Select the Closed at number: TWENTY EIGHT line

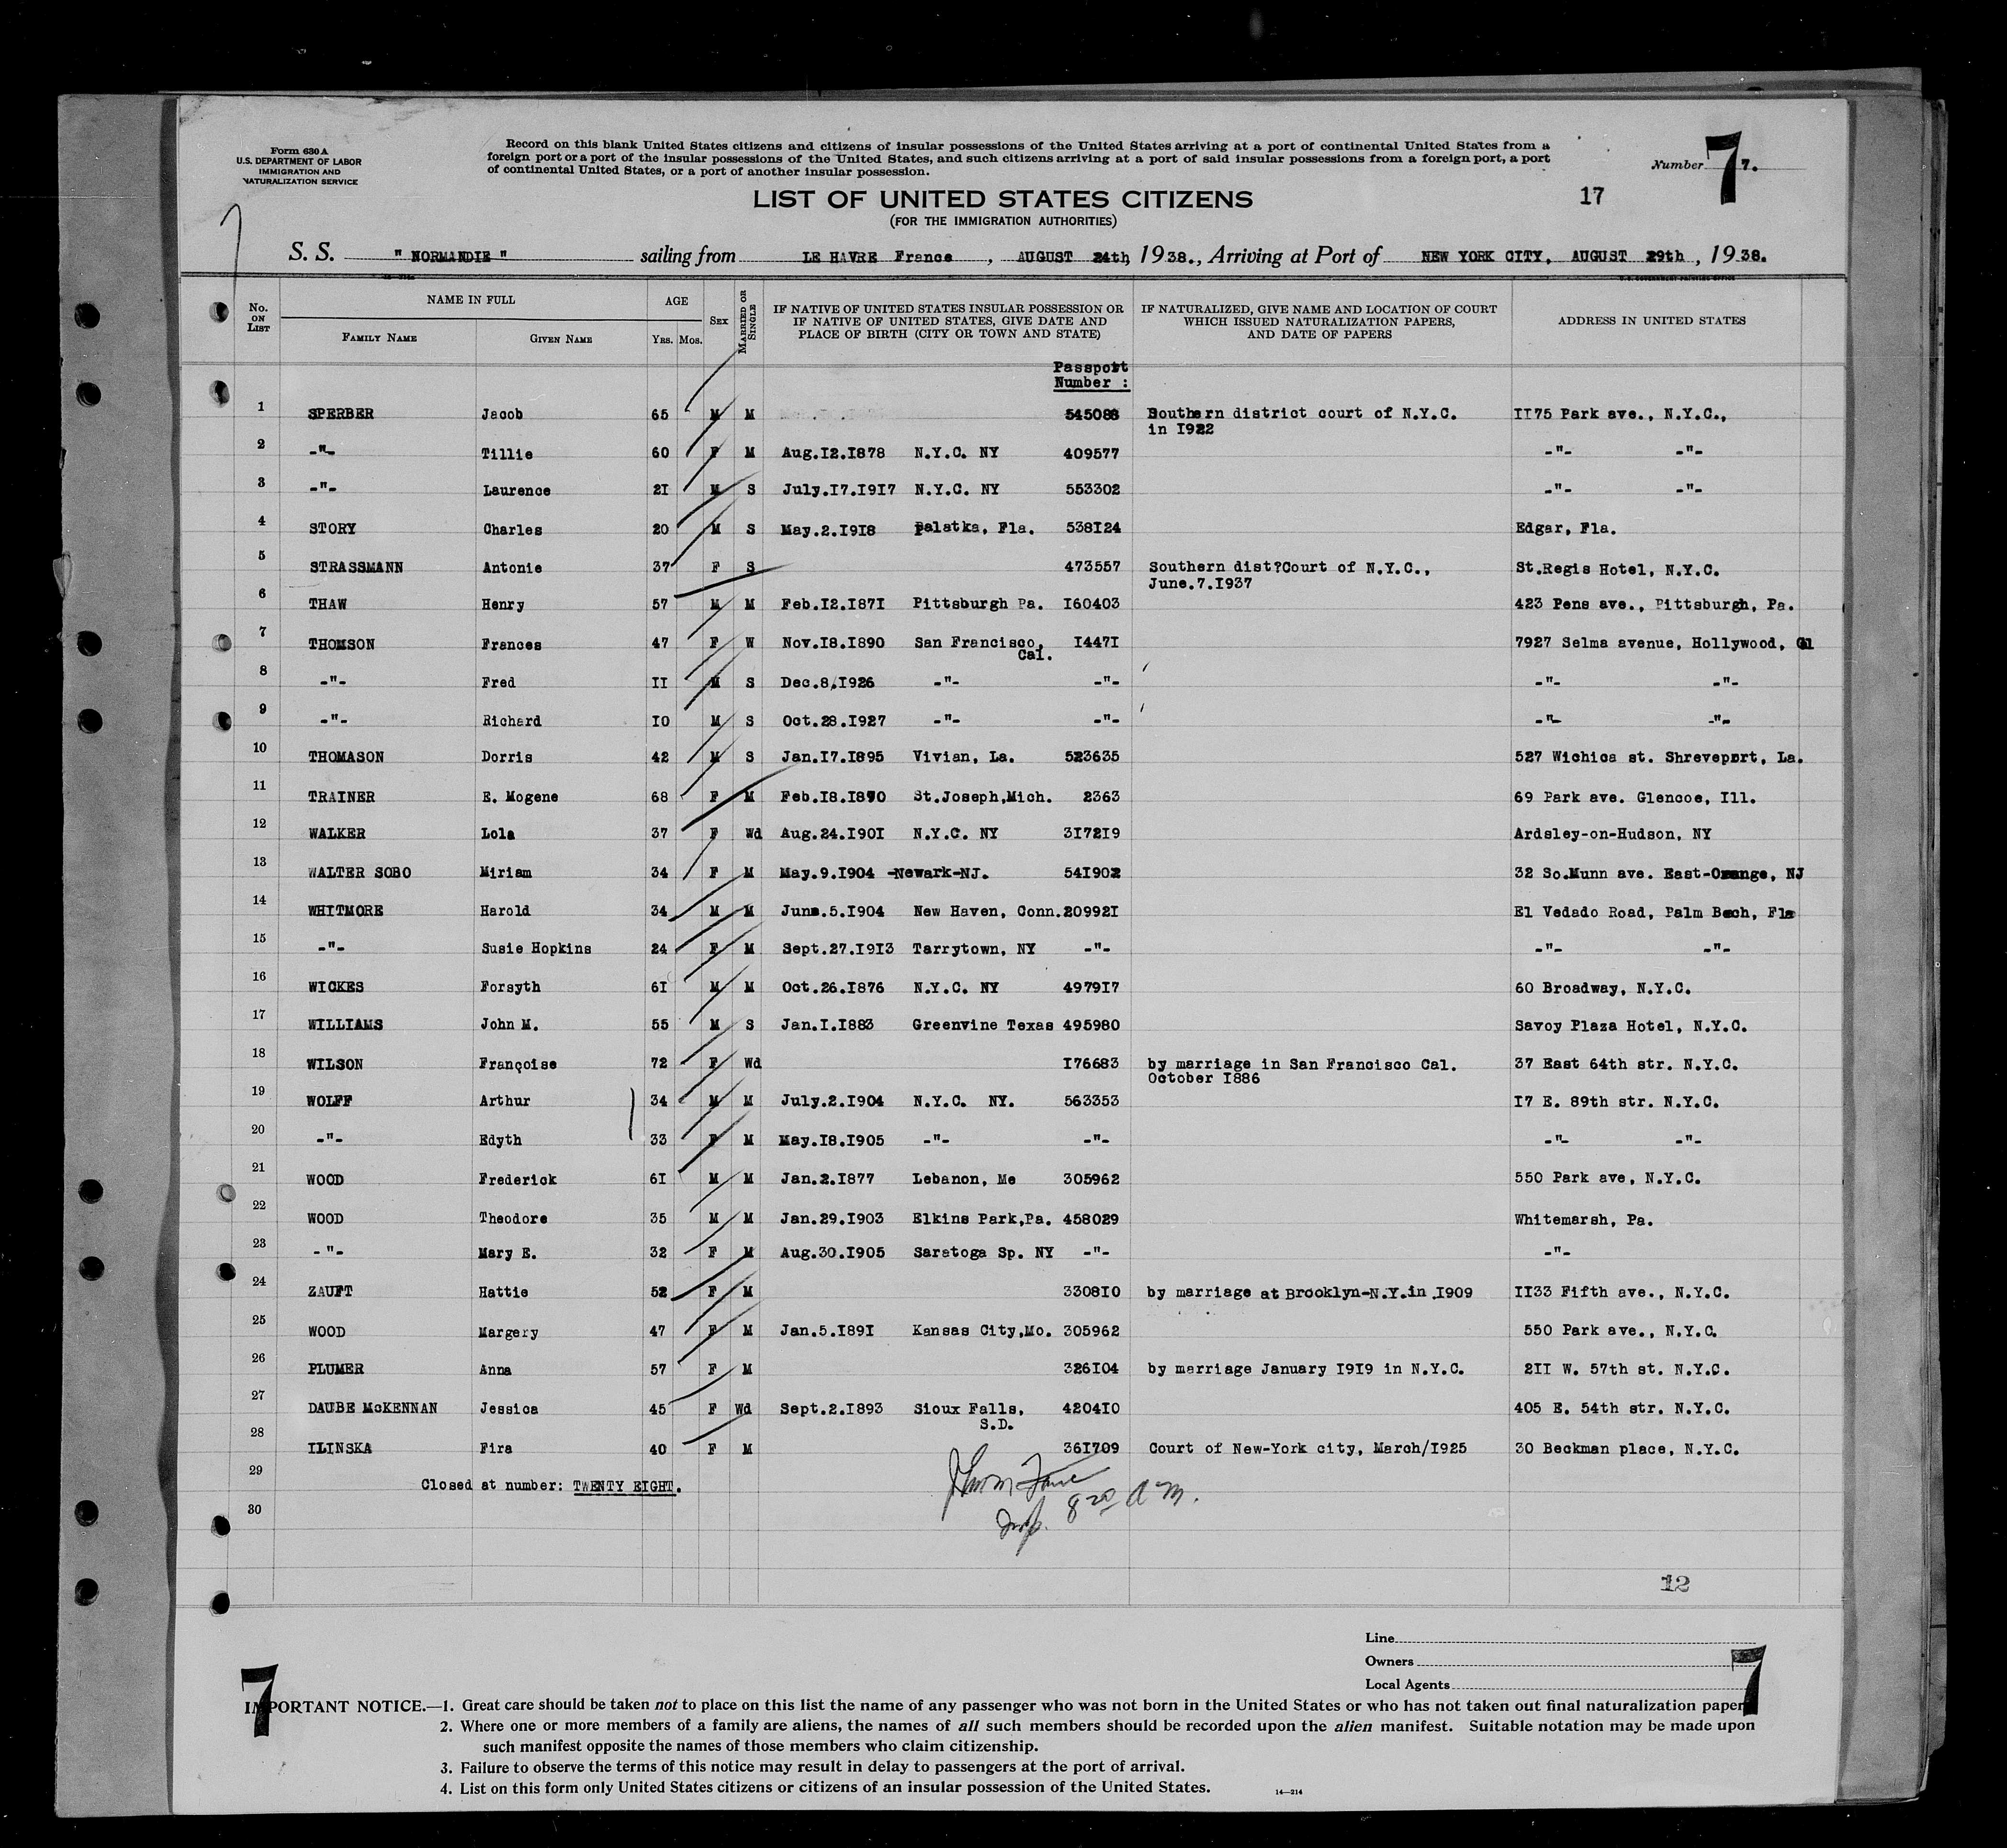click(x=552, y=1487)
